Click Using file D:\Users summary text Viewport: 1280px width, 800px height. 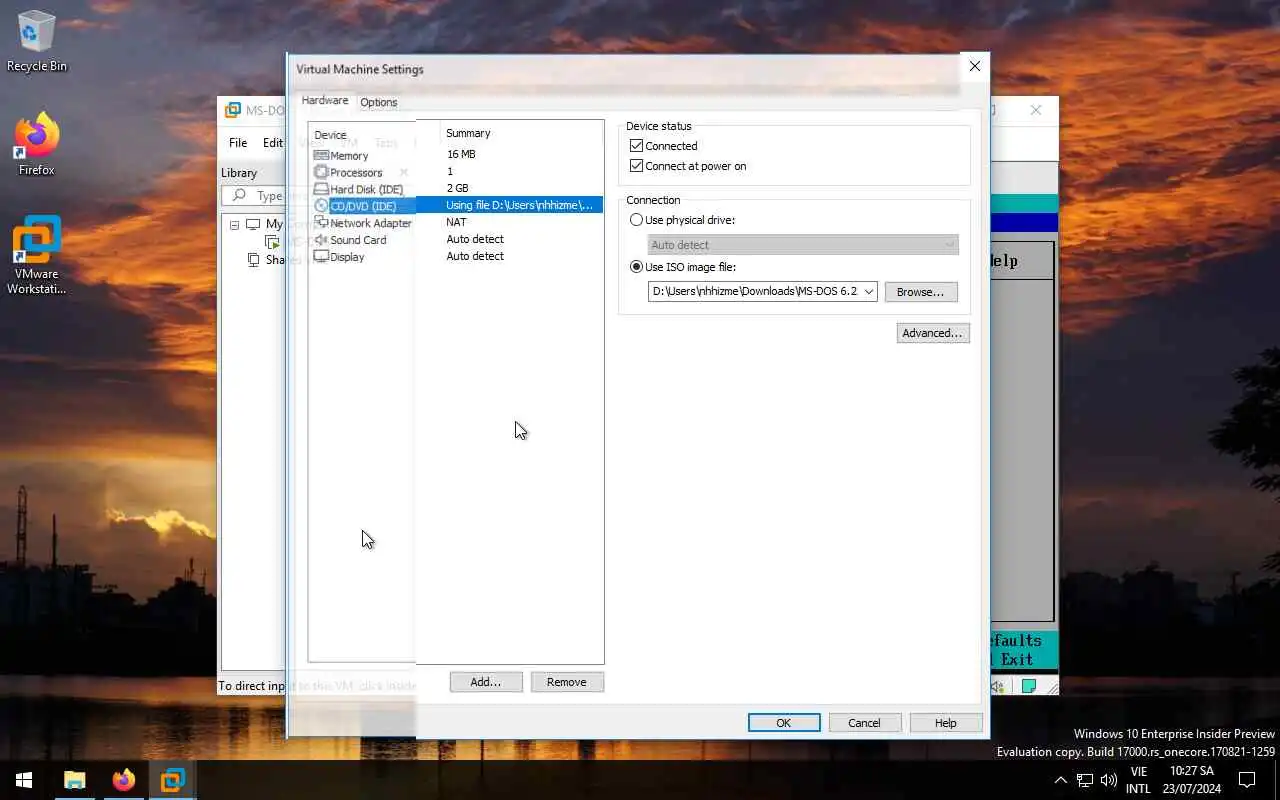click(x=519, y=205)
